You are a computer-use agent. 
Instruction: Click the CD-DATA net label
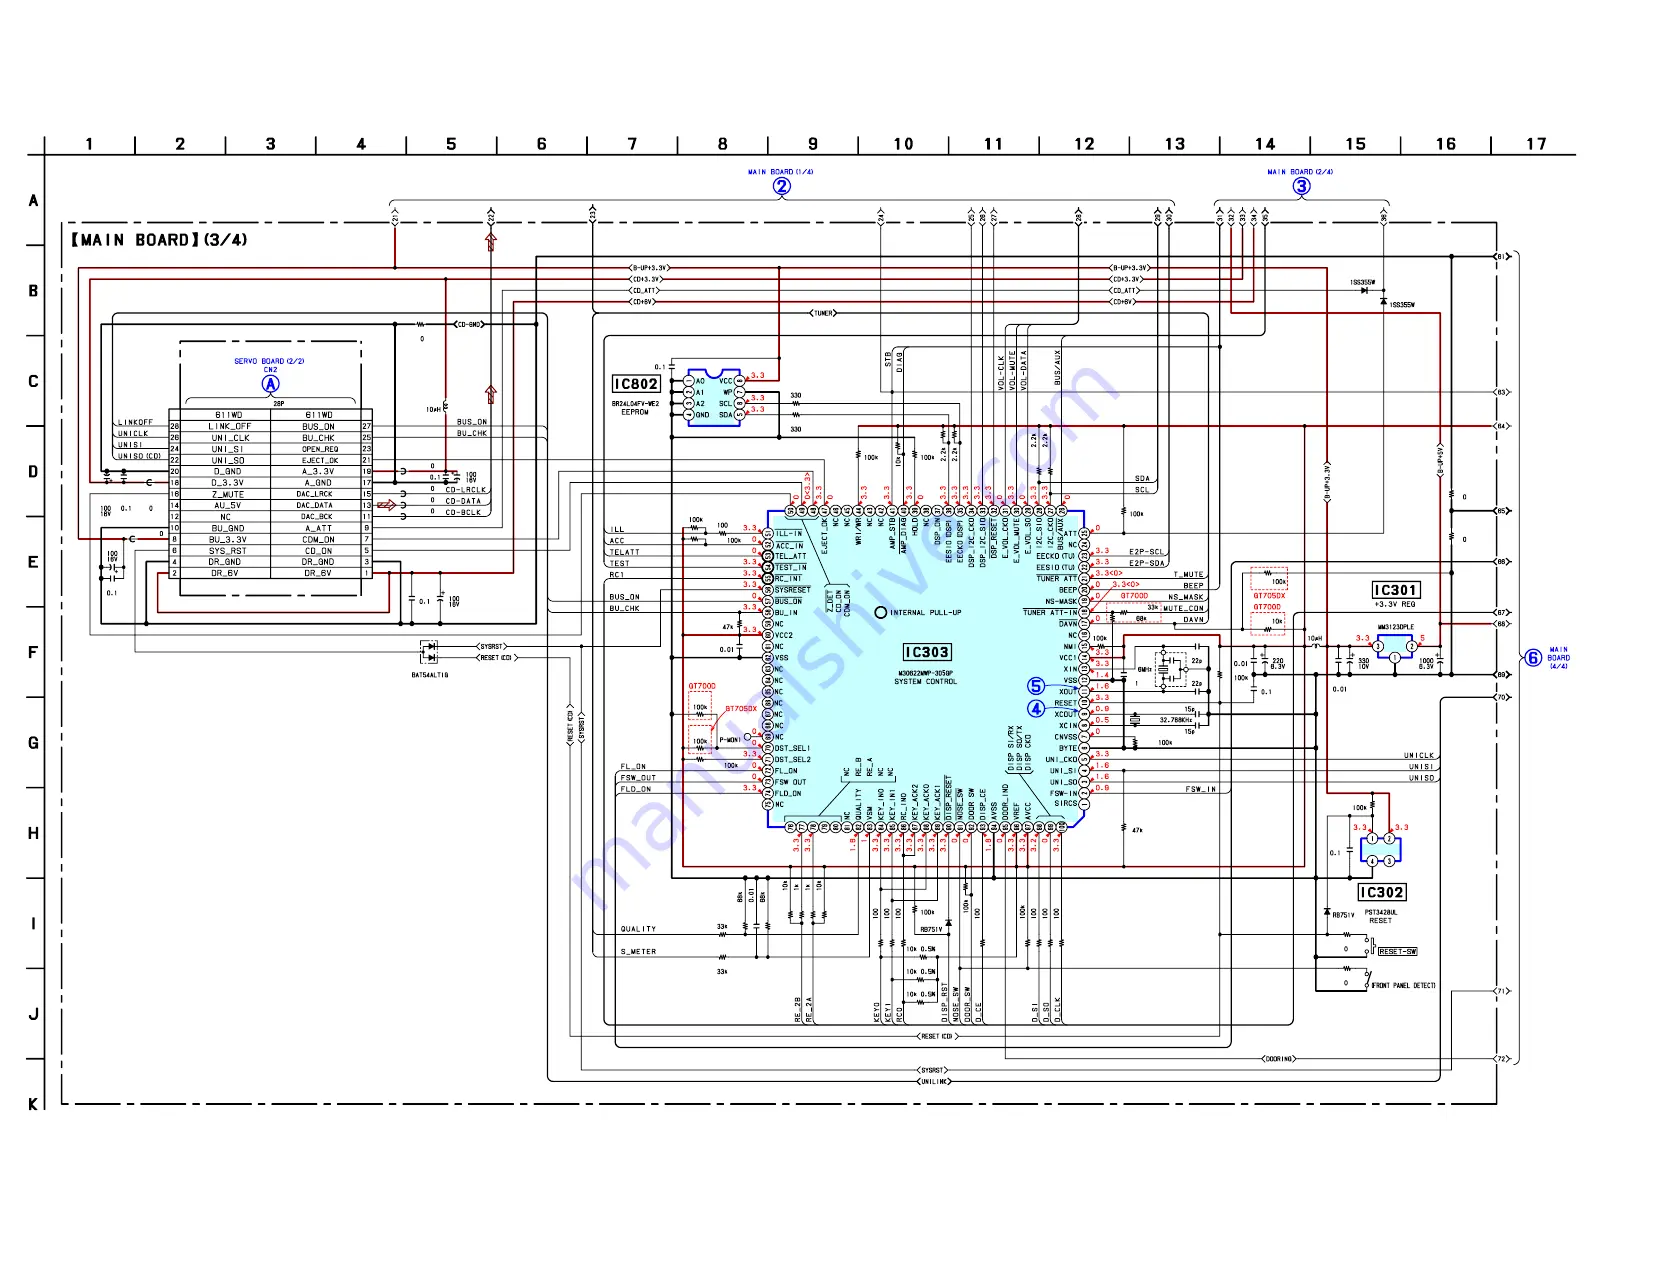(463, 501)
